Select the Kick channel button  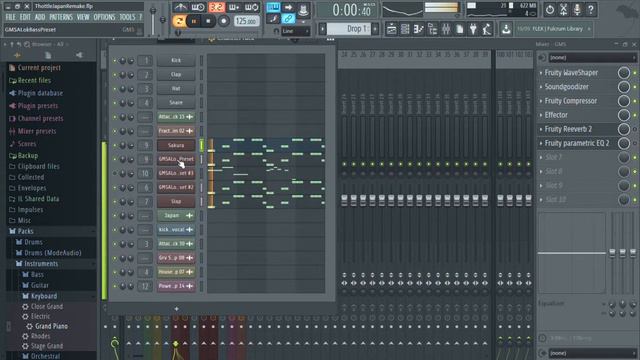[176, 60]
